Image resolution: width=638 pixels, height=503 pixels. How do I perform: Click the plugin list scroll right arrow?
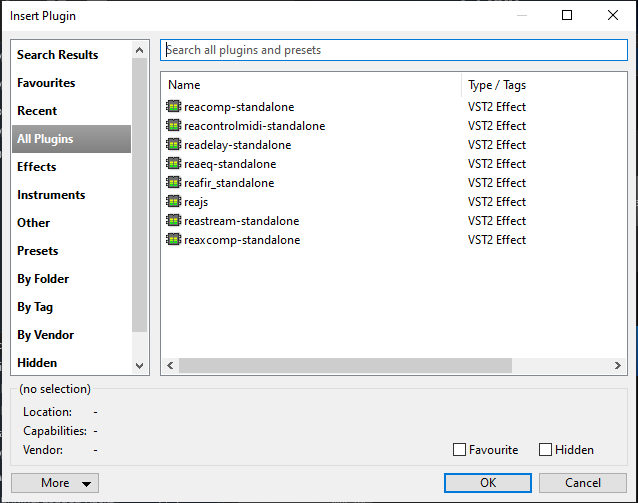pos(618,365)
